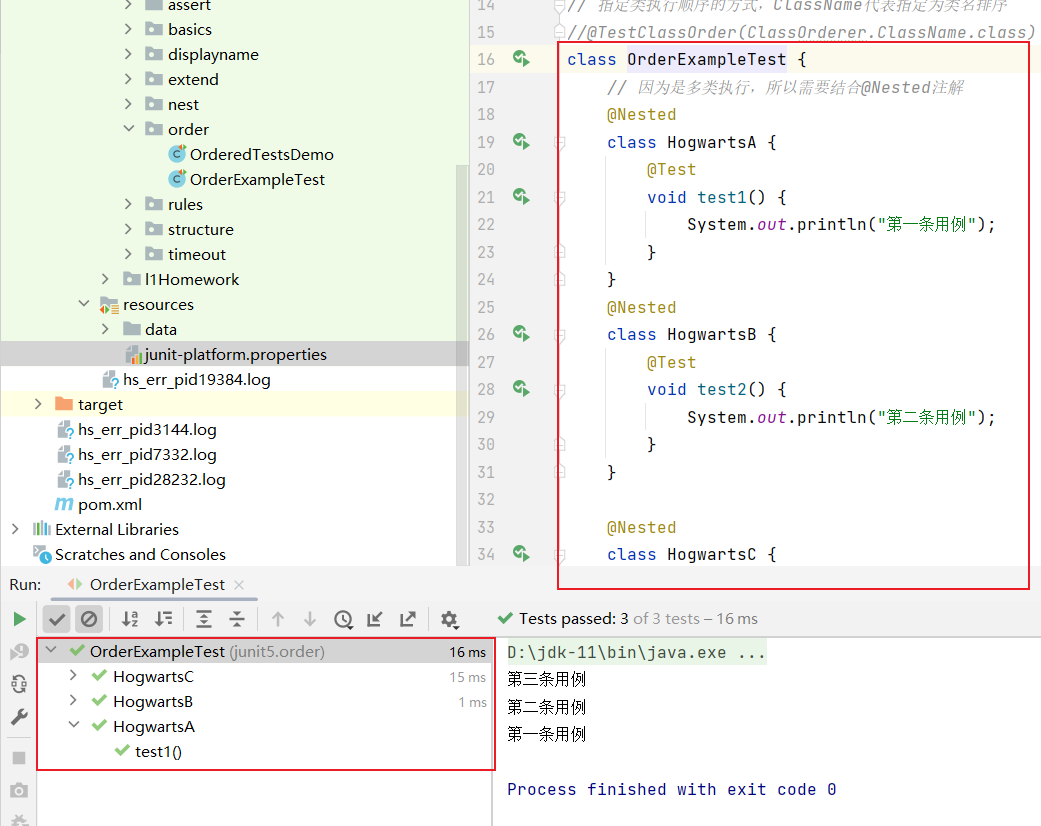This screenshot has height=826, width=1041.
Task: Open test runner settings gear
Action: pyautogui.click(x=449, y=619)
